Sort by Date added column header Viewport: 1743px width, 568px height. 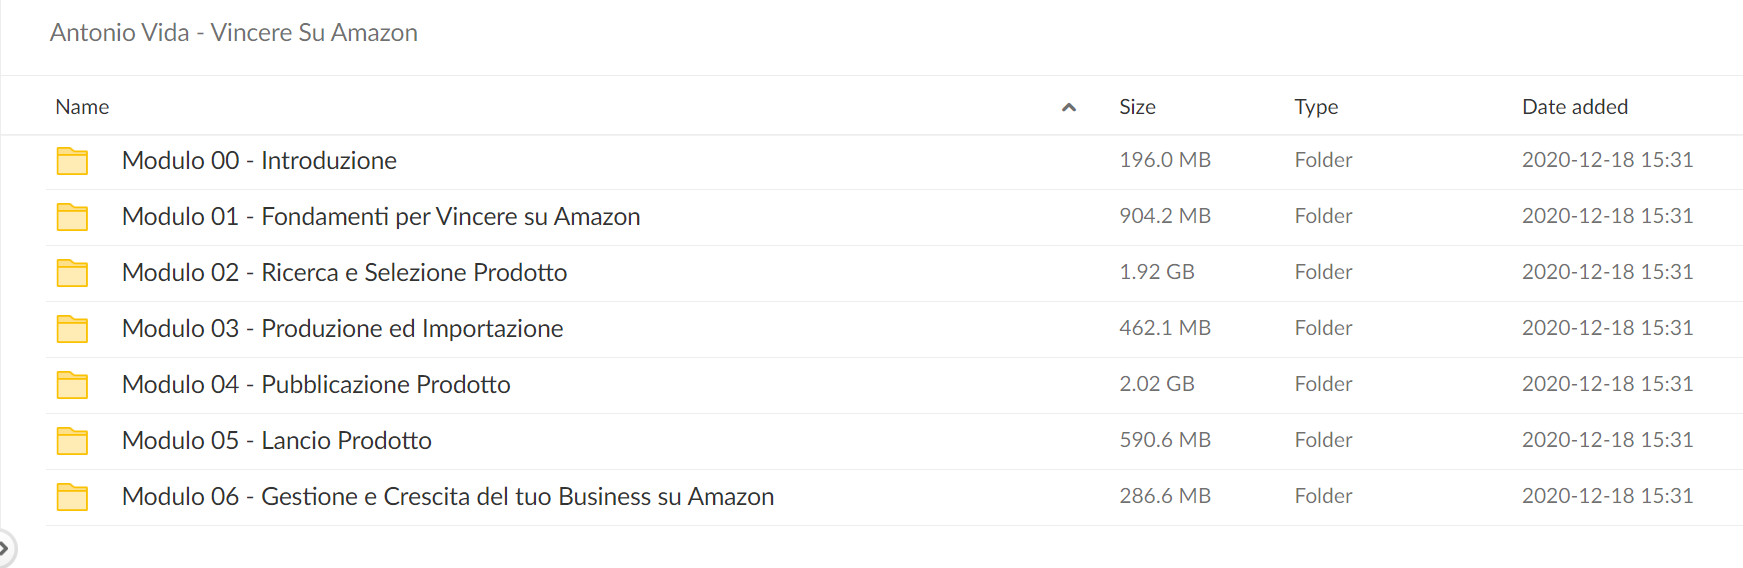pos(1575,107)
